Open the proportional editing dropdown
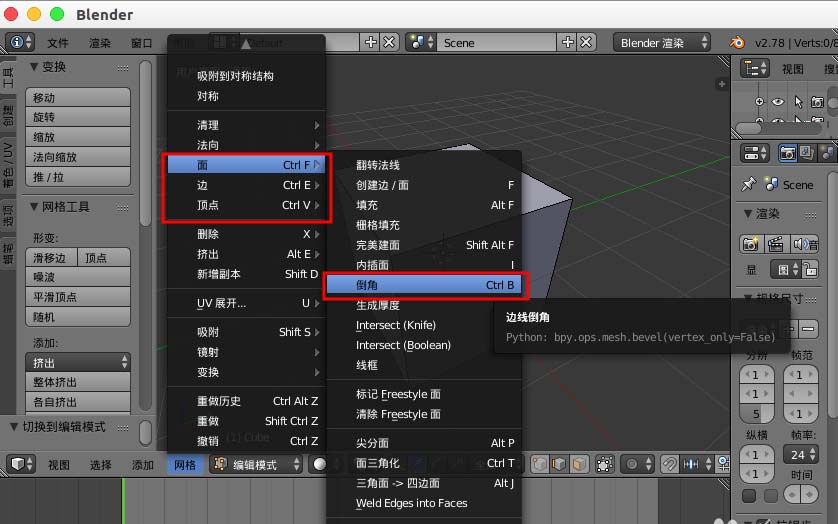 click(x=638, y=464)
